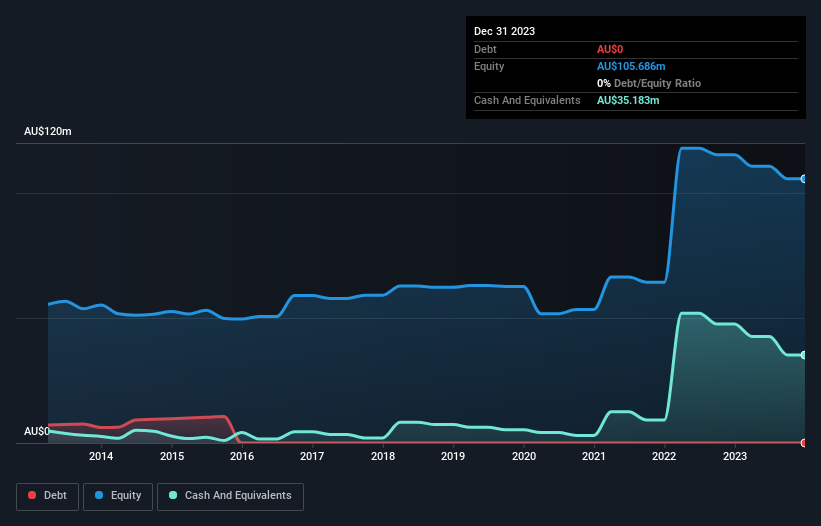
Task: Click the 2015 x-axis label
Action: 172,456
